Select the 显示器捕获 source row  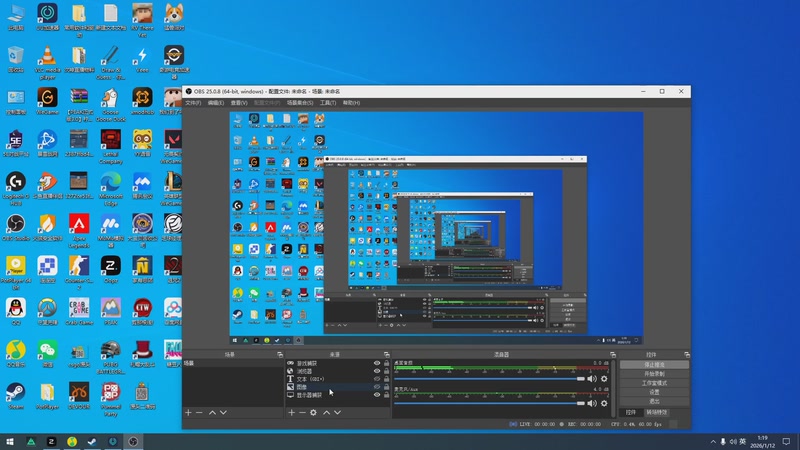pyautogui.click(x=338, y=395)
